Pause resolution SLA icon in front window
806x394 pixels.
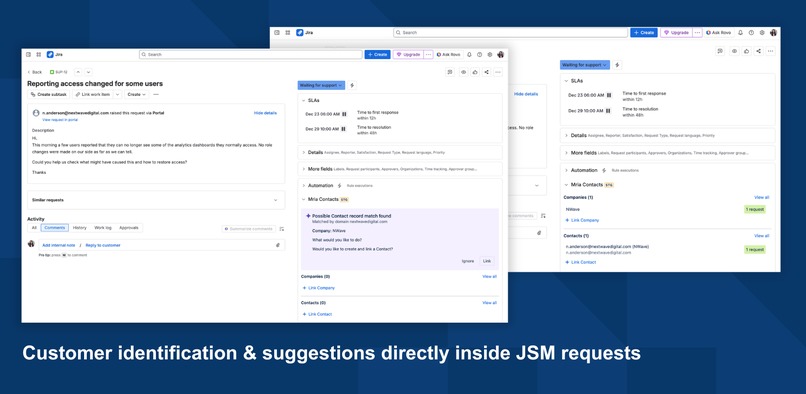(x=344, y=129)
